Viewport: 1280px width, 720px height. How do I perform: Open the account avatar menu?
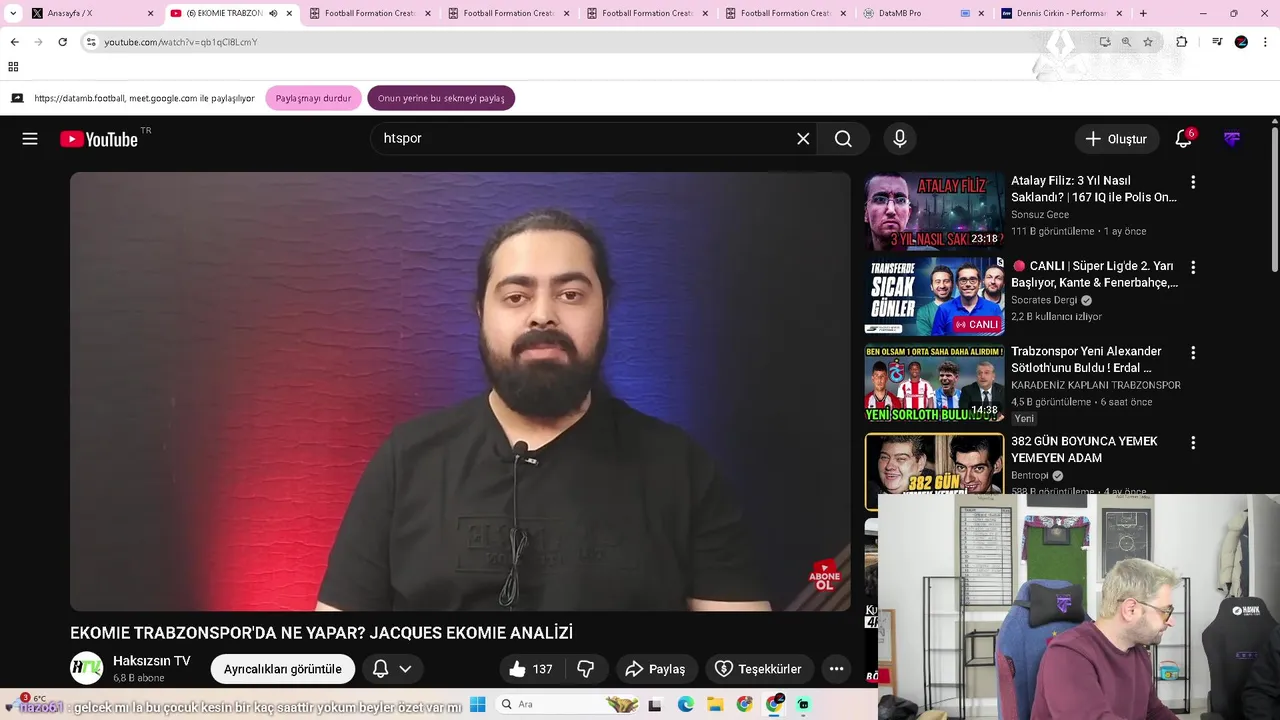point(1232,139)
